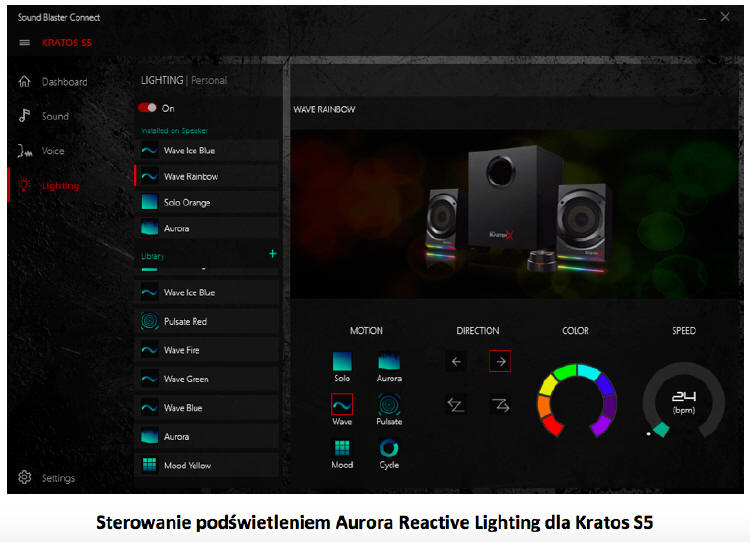
Task: Click the Solo Orange label
Action: click(187, 202)
